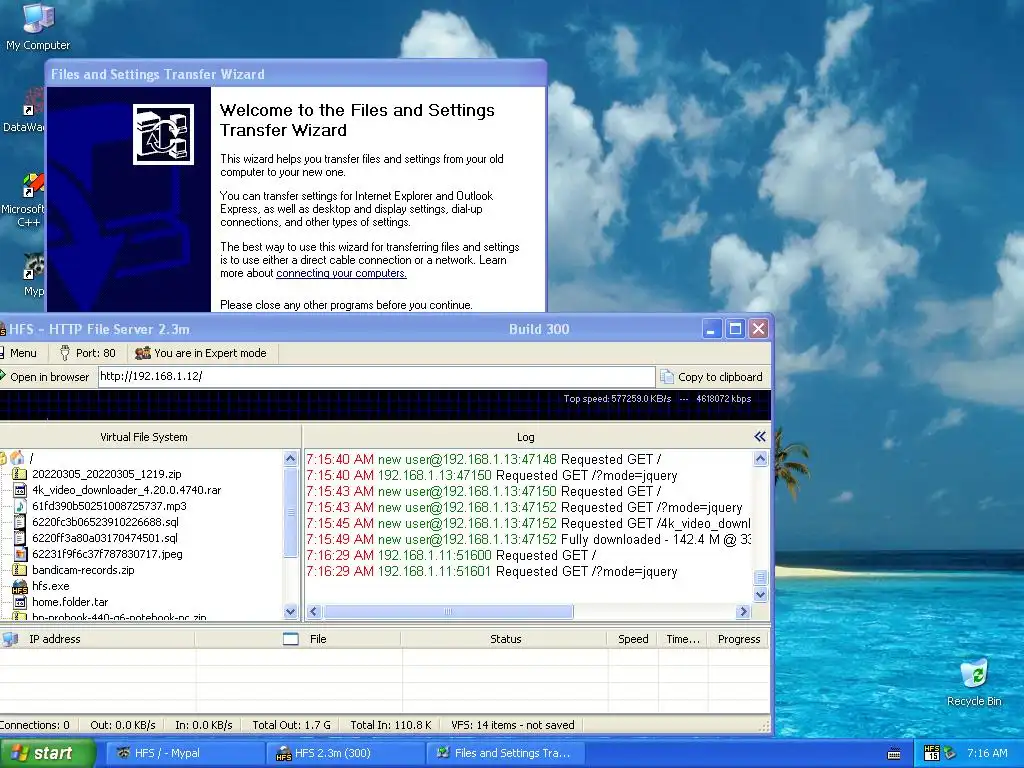Open the Mypal raccoon desktop shortcut
Viewport: 1024px width, 768px height.
coord(33,274)
